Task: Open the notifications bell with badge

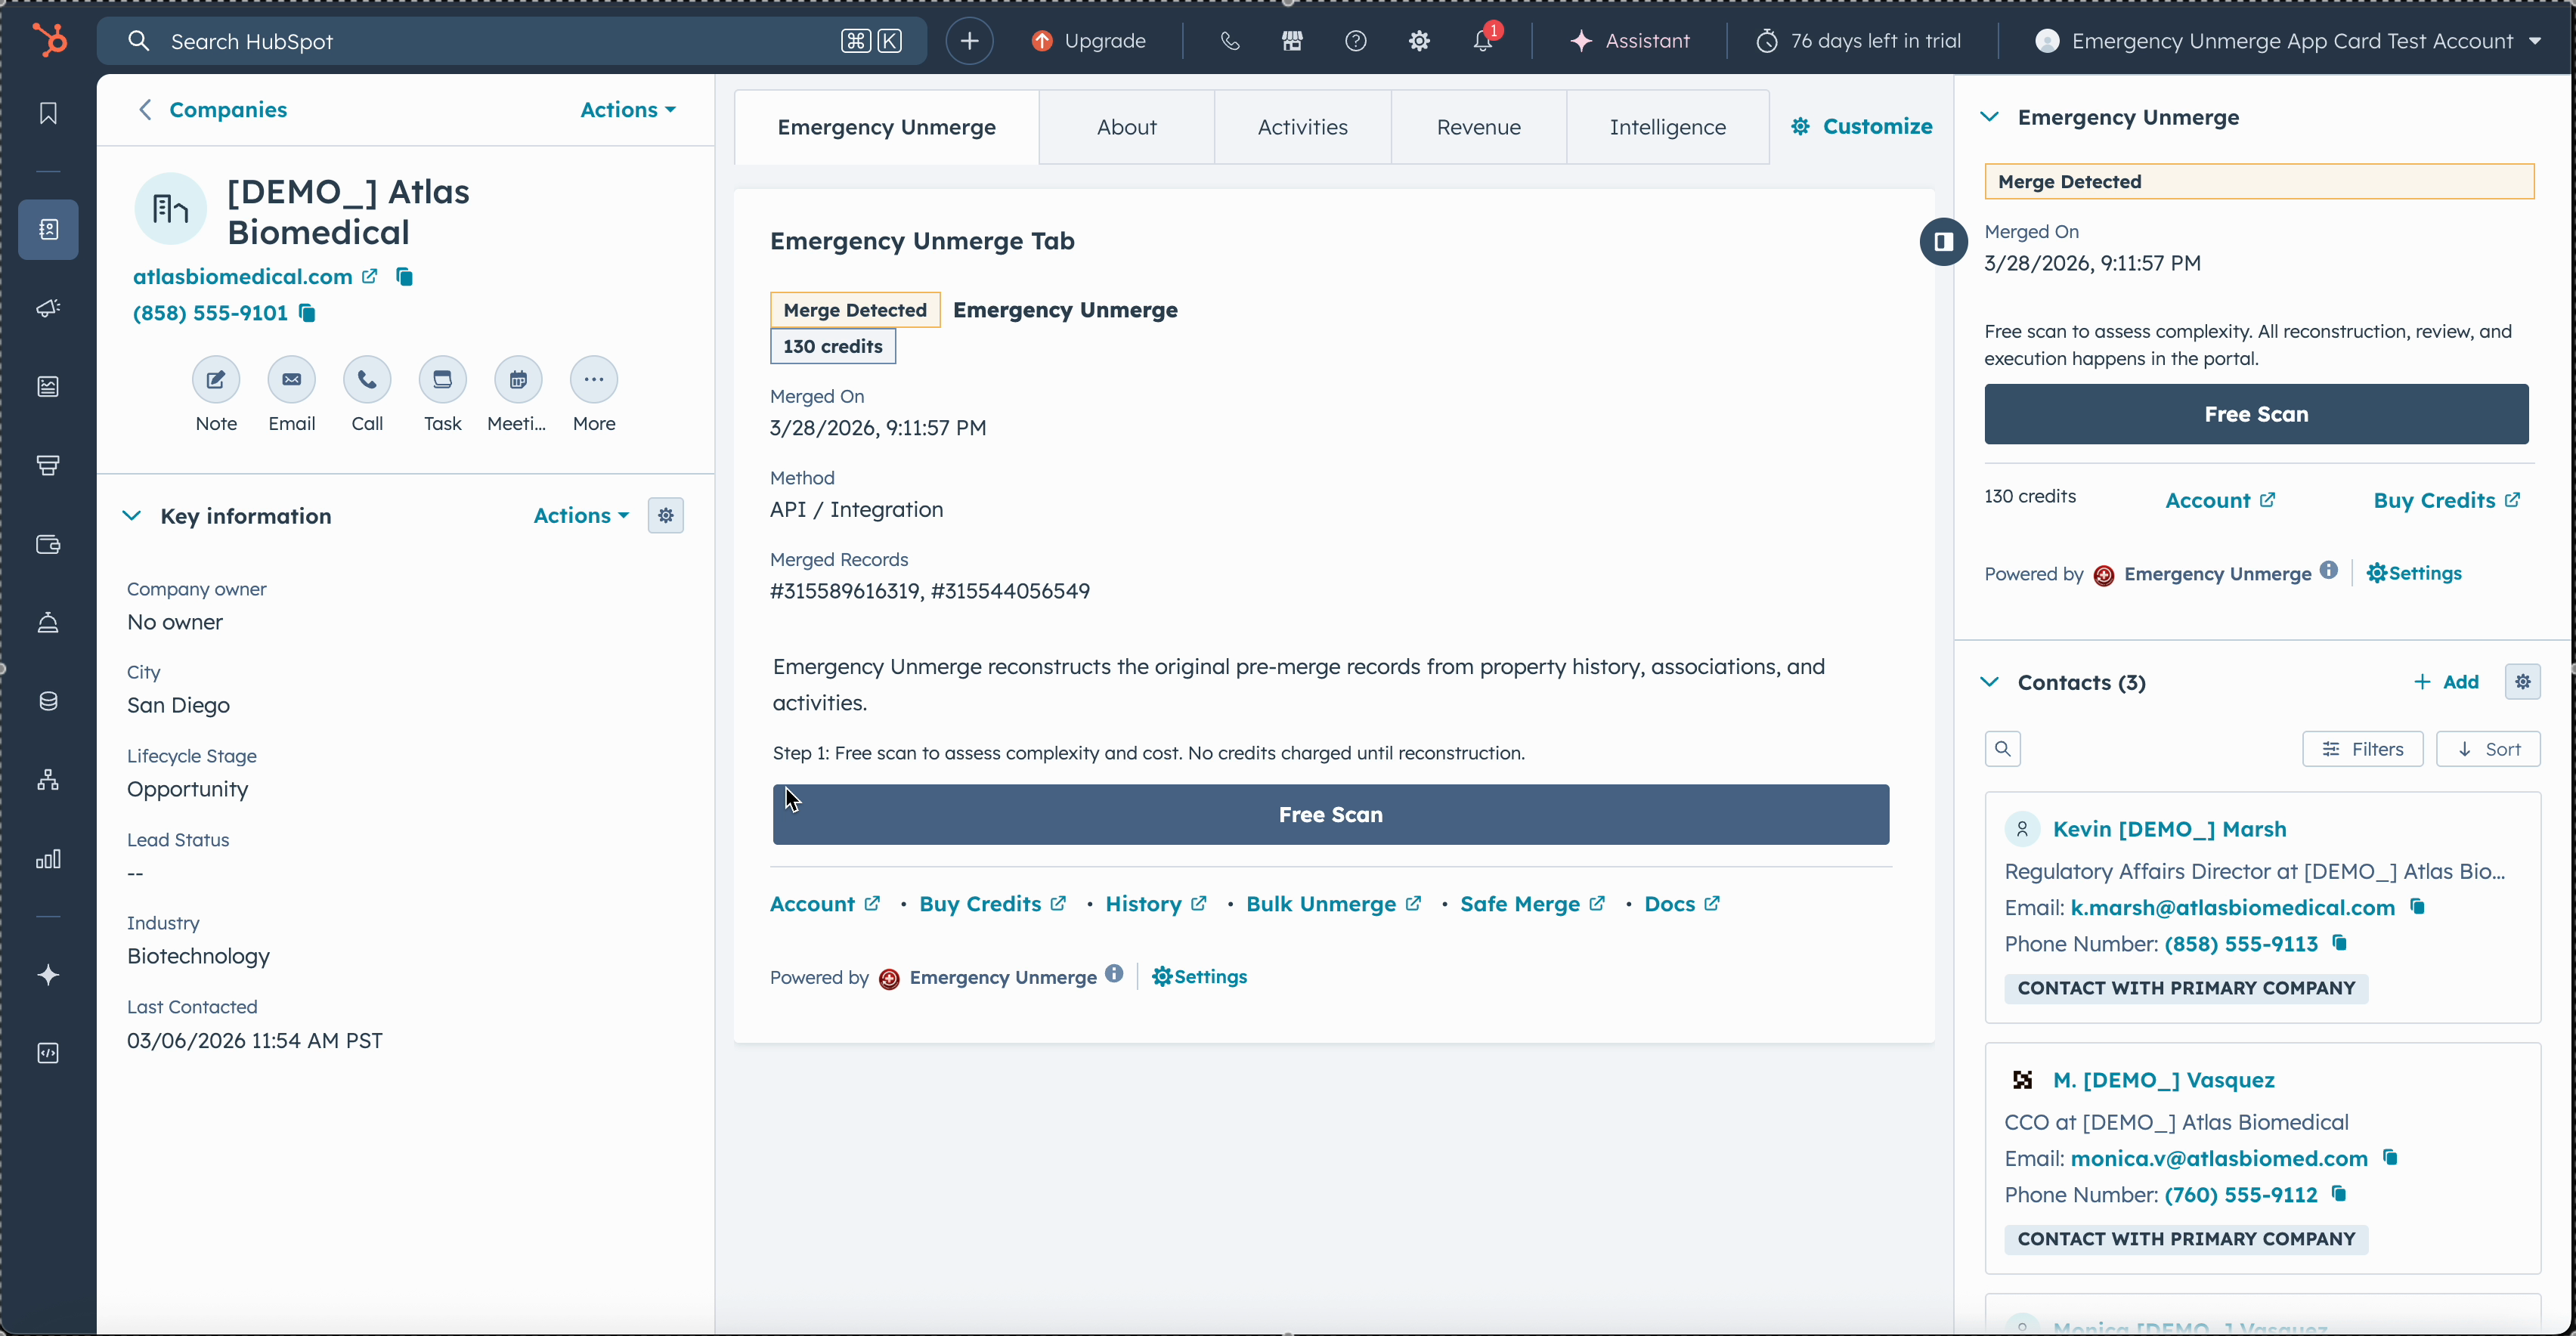Action: click(x=1484, y=40)
